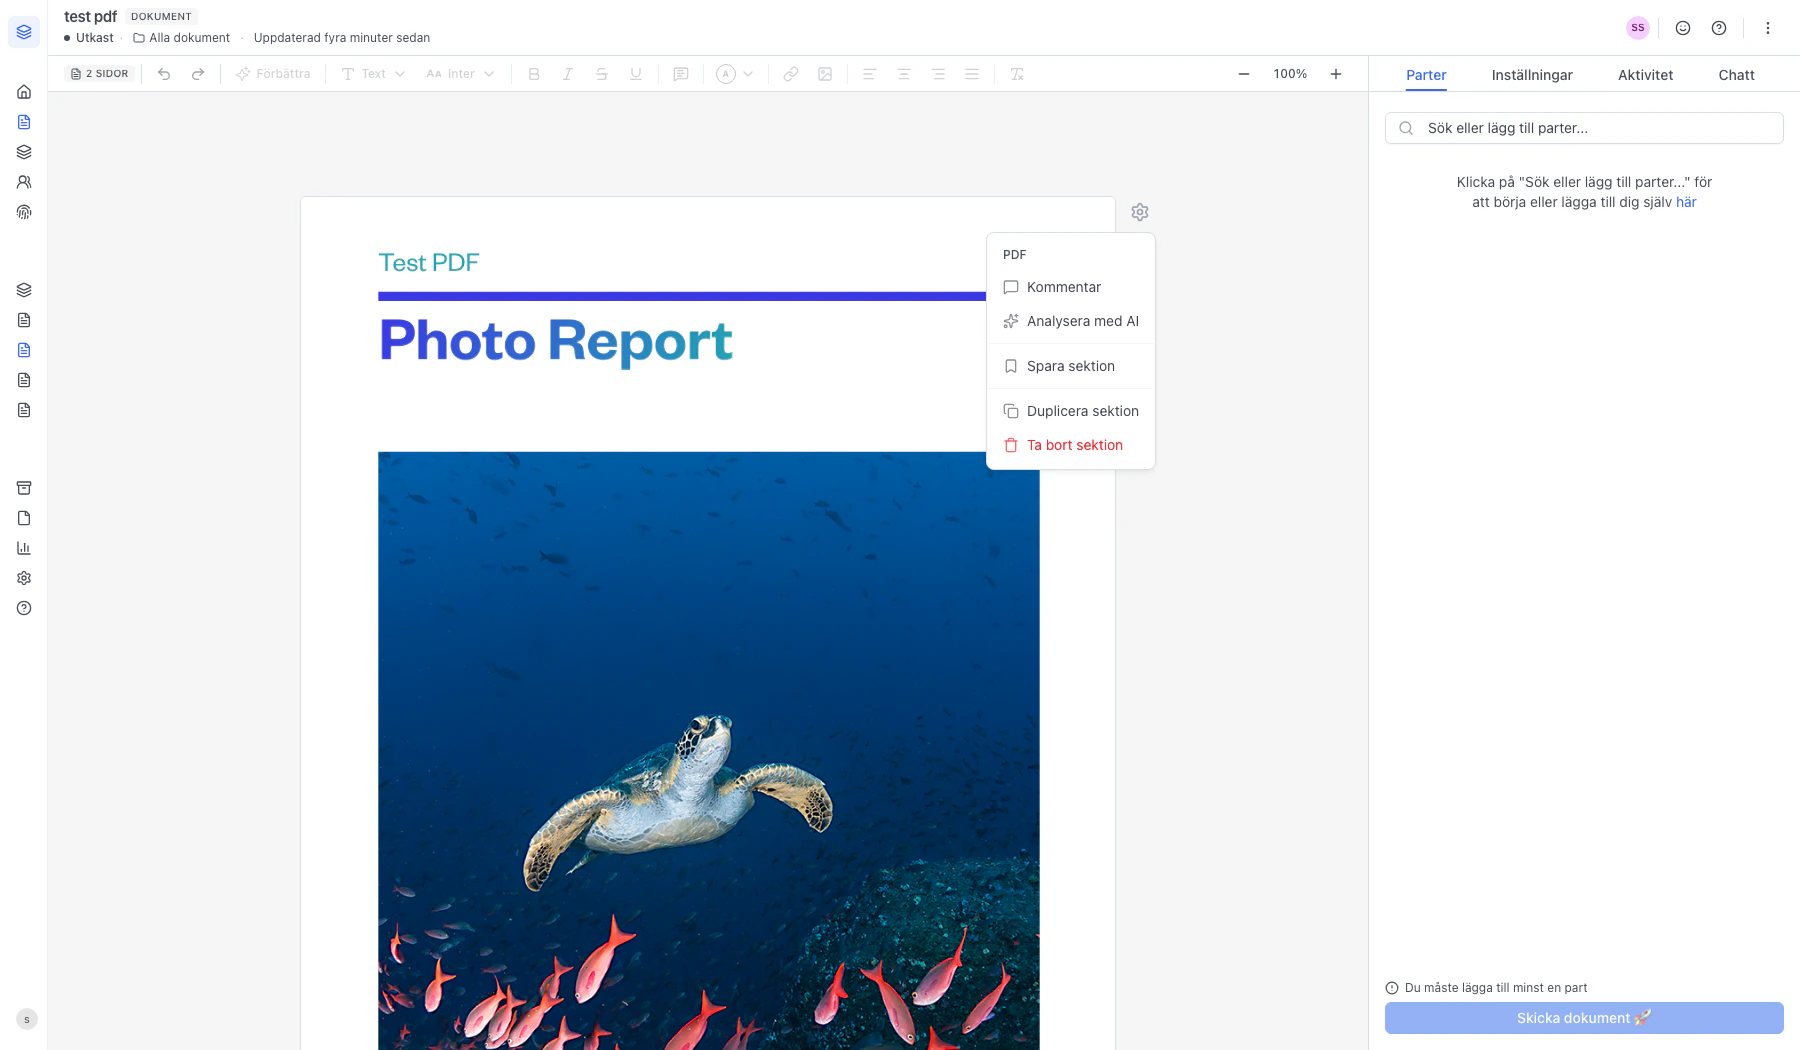Viewport: 1800px width, 1050px height.
Task: Click the Utkast status label
Action: (x=89, y=38)
